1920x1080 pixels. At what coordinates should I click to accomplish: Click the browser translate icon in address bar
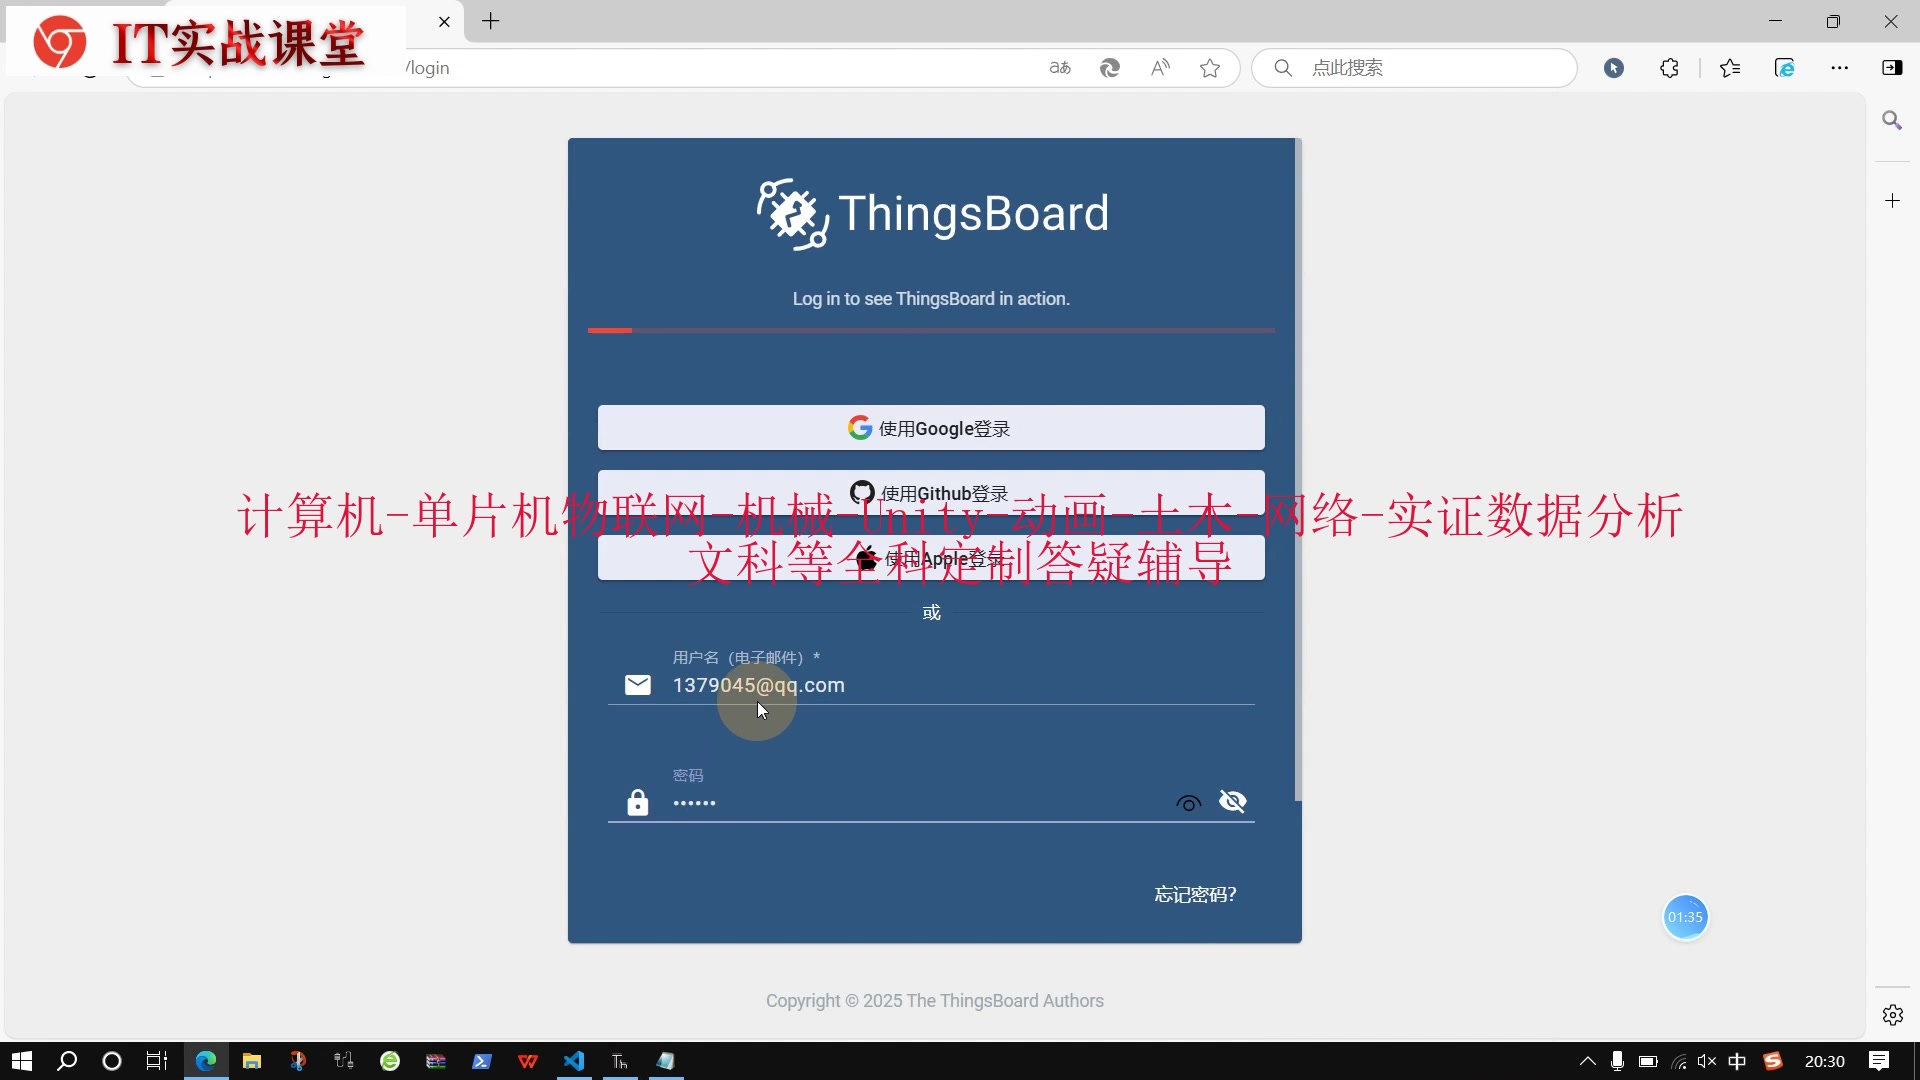click(1060, 68)
